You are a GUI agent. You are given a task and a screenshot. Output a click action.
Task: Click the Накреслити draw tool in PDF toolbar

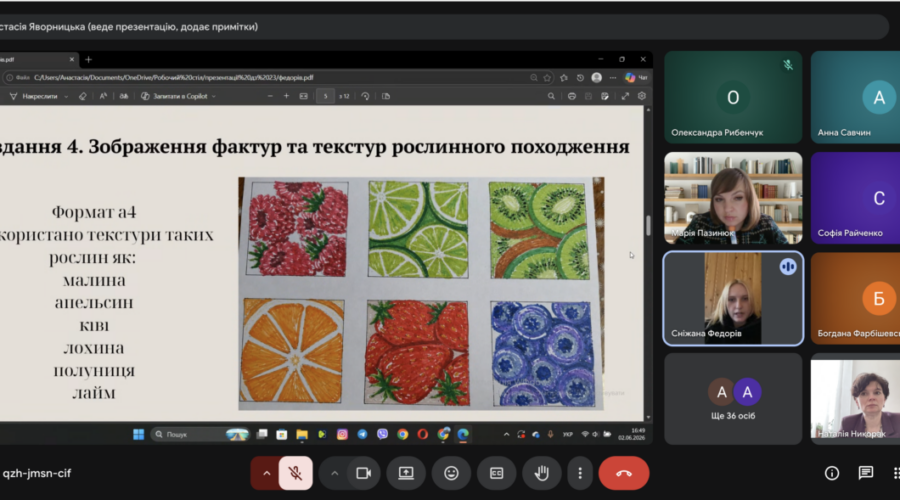point(34,96)
